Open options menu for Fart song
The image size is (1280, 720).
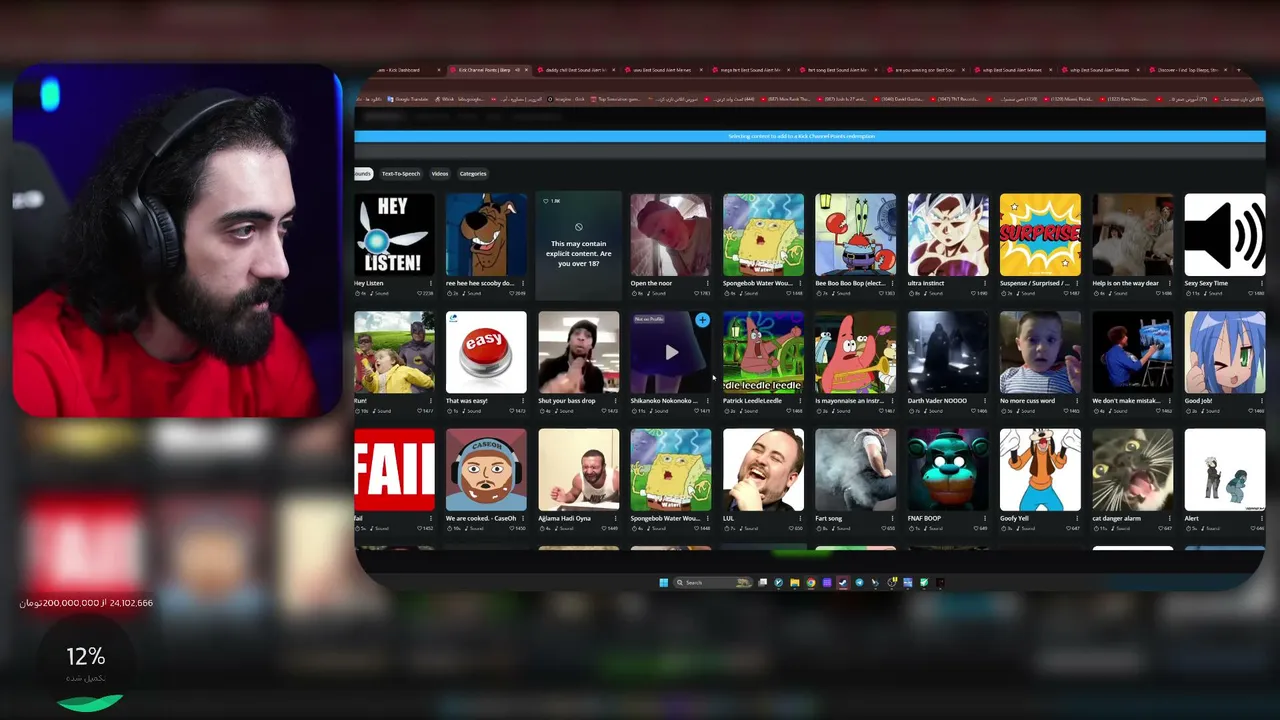893,518
